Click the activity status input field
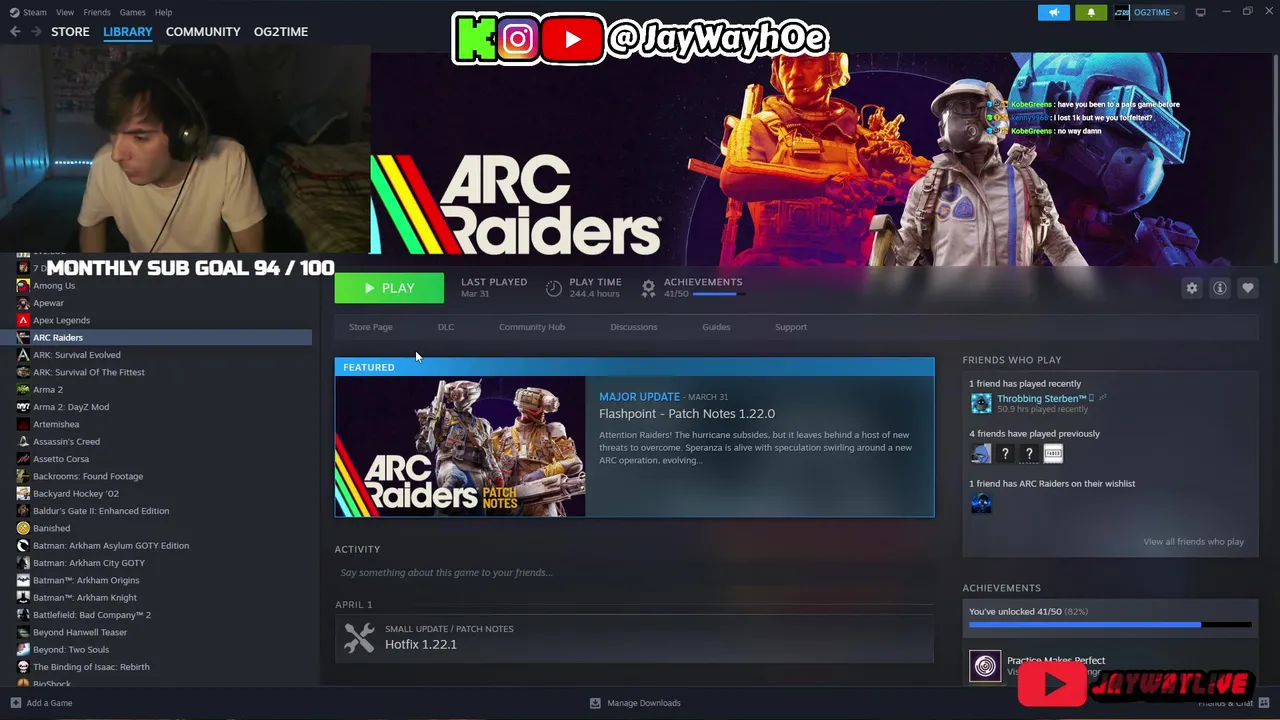The height and width of the screenshot is (720, 1280). [x=634, y=573]
